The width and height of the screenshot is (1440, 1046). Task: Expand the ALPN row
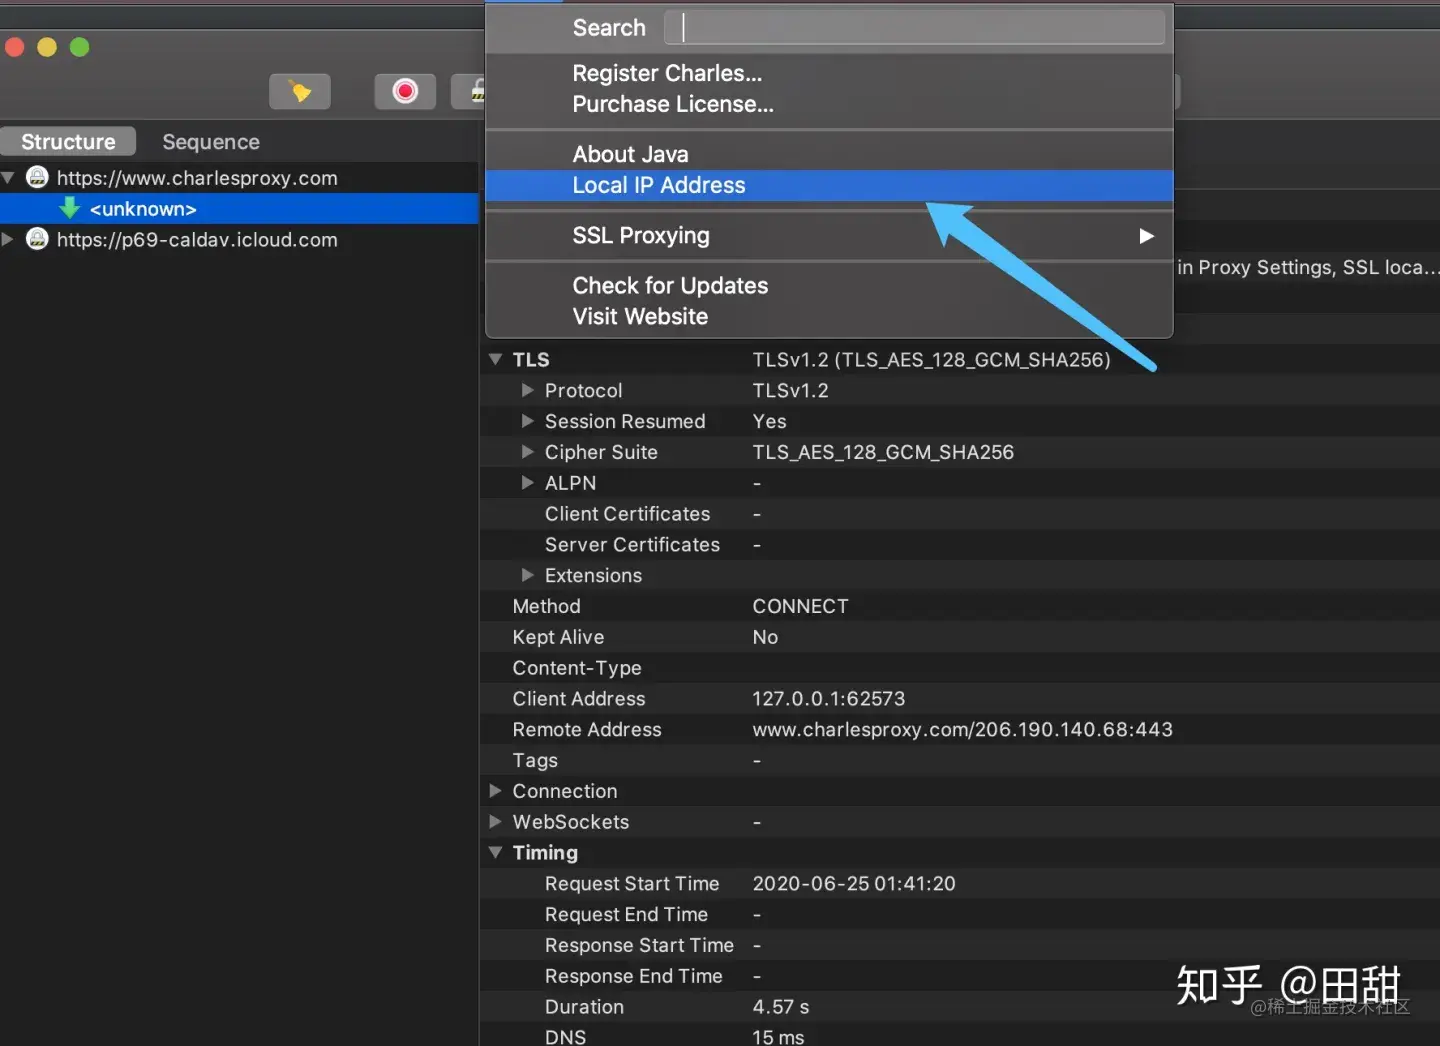coord(527,483)
